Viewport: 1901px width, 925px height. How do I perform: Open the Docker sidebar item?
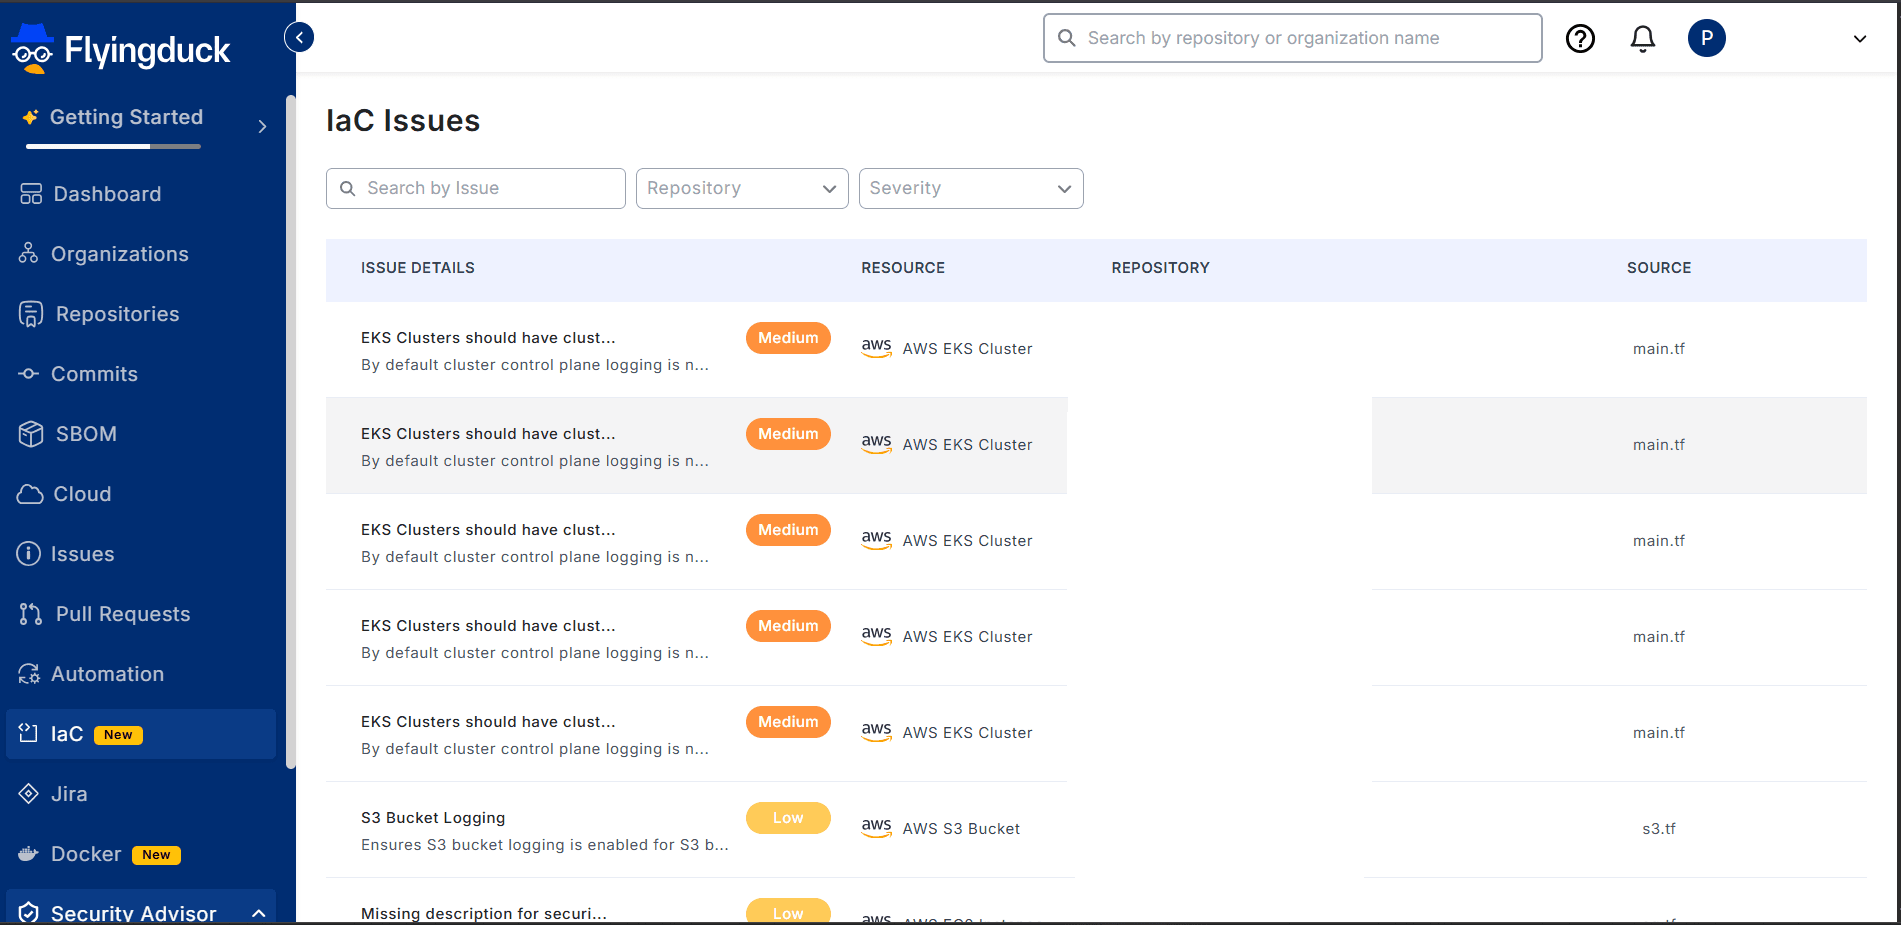point(86,854)
